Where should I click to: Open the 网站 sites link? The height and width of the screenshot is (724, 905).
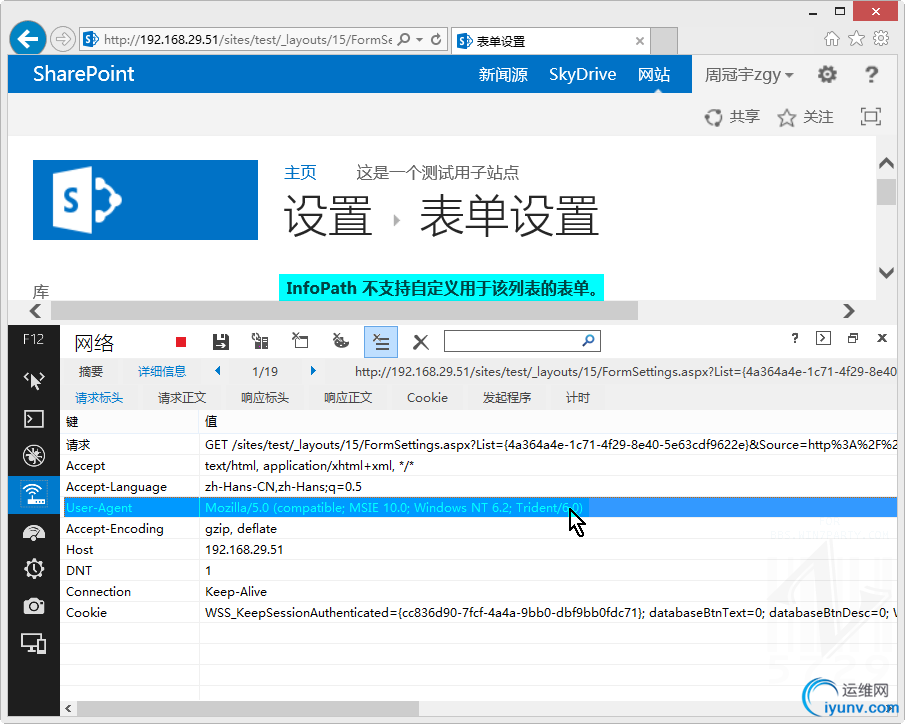pyautogui.click(x=653, y=74)
